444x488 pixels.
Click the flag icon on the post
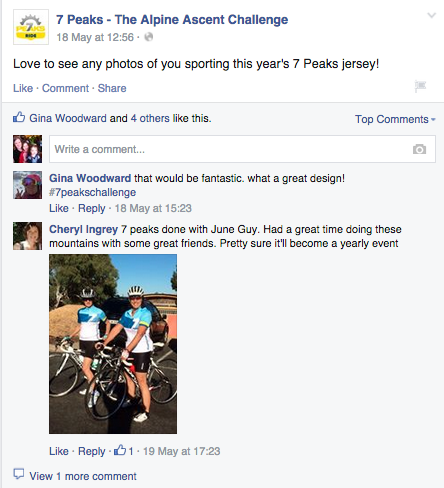(x=420, y=86)
